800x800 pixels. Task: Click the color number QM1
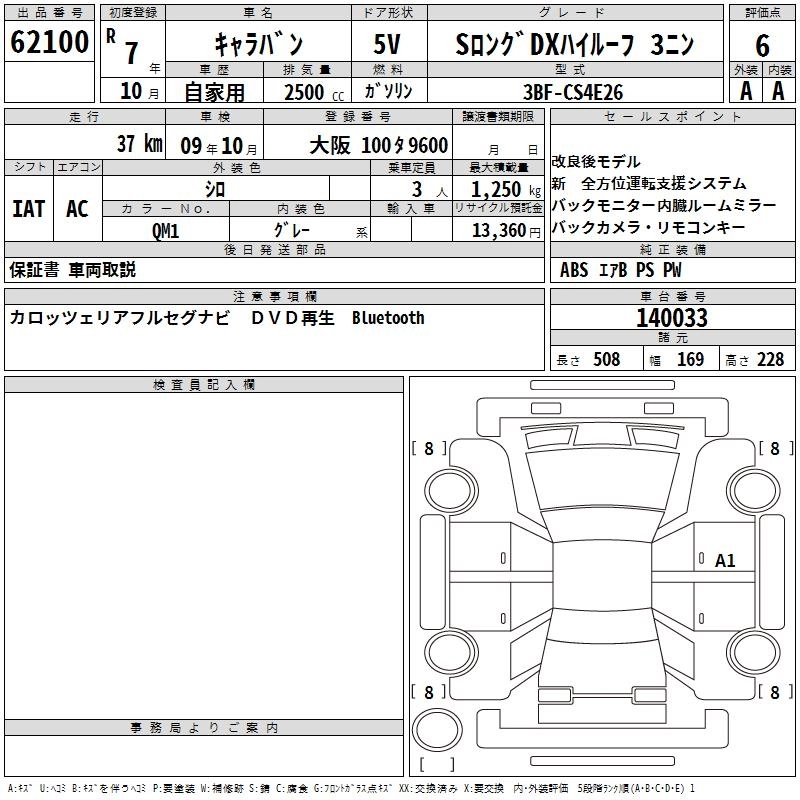click(165, 229)
